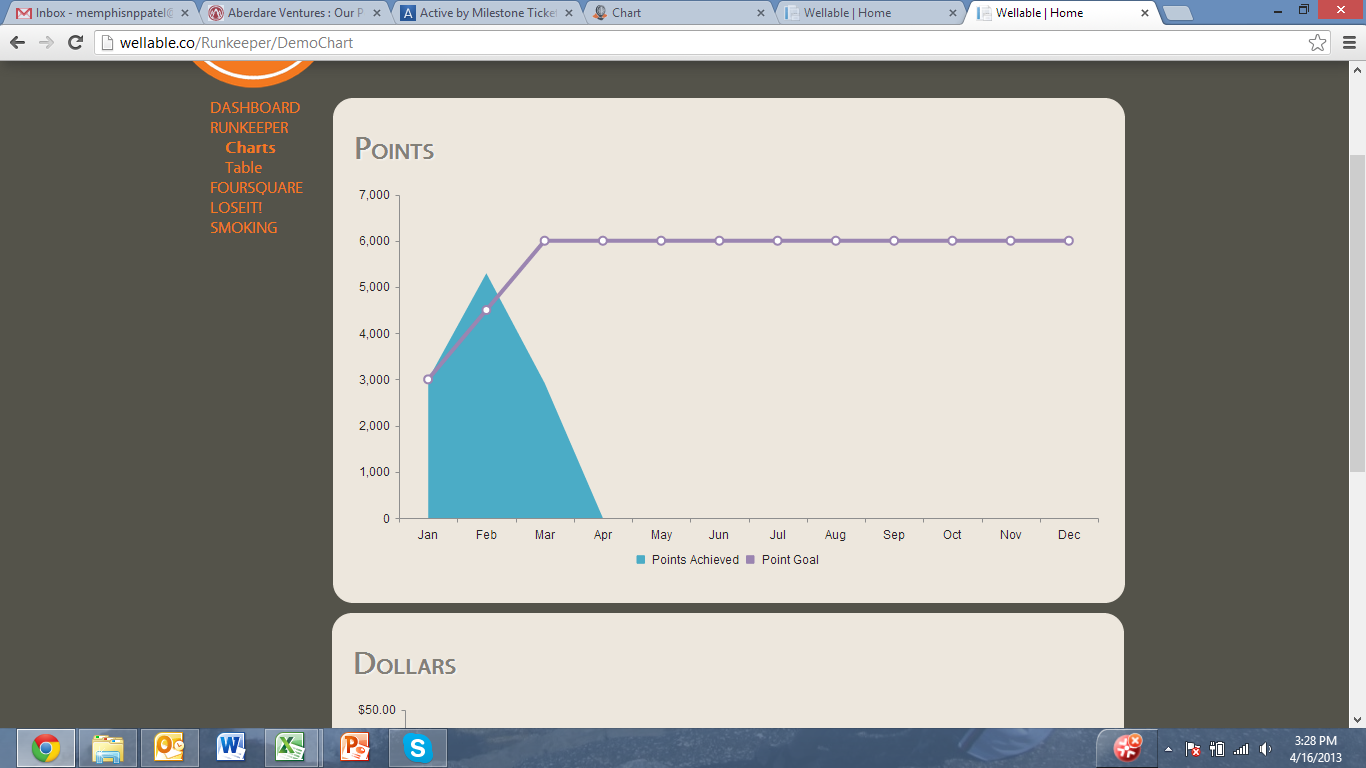Screen dimensions: 1366x768
Task: Open the LOSEIT! sidebar link
Action: [x=236, y=208]
